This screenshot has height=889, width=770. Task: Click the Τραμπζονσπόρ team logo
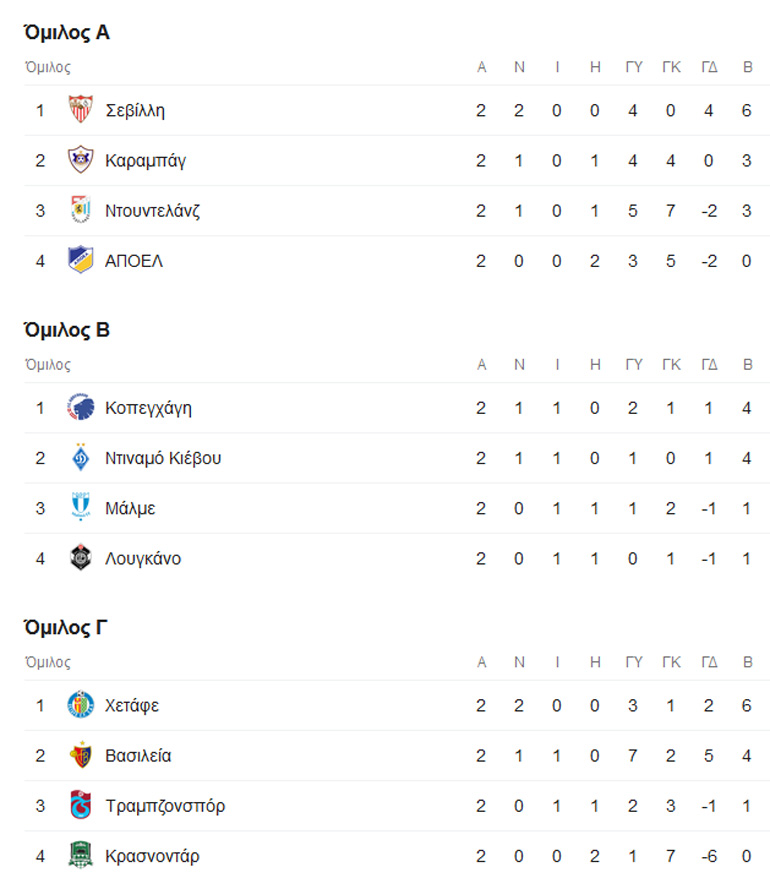pos(80,806)
